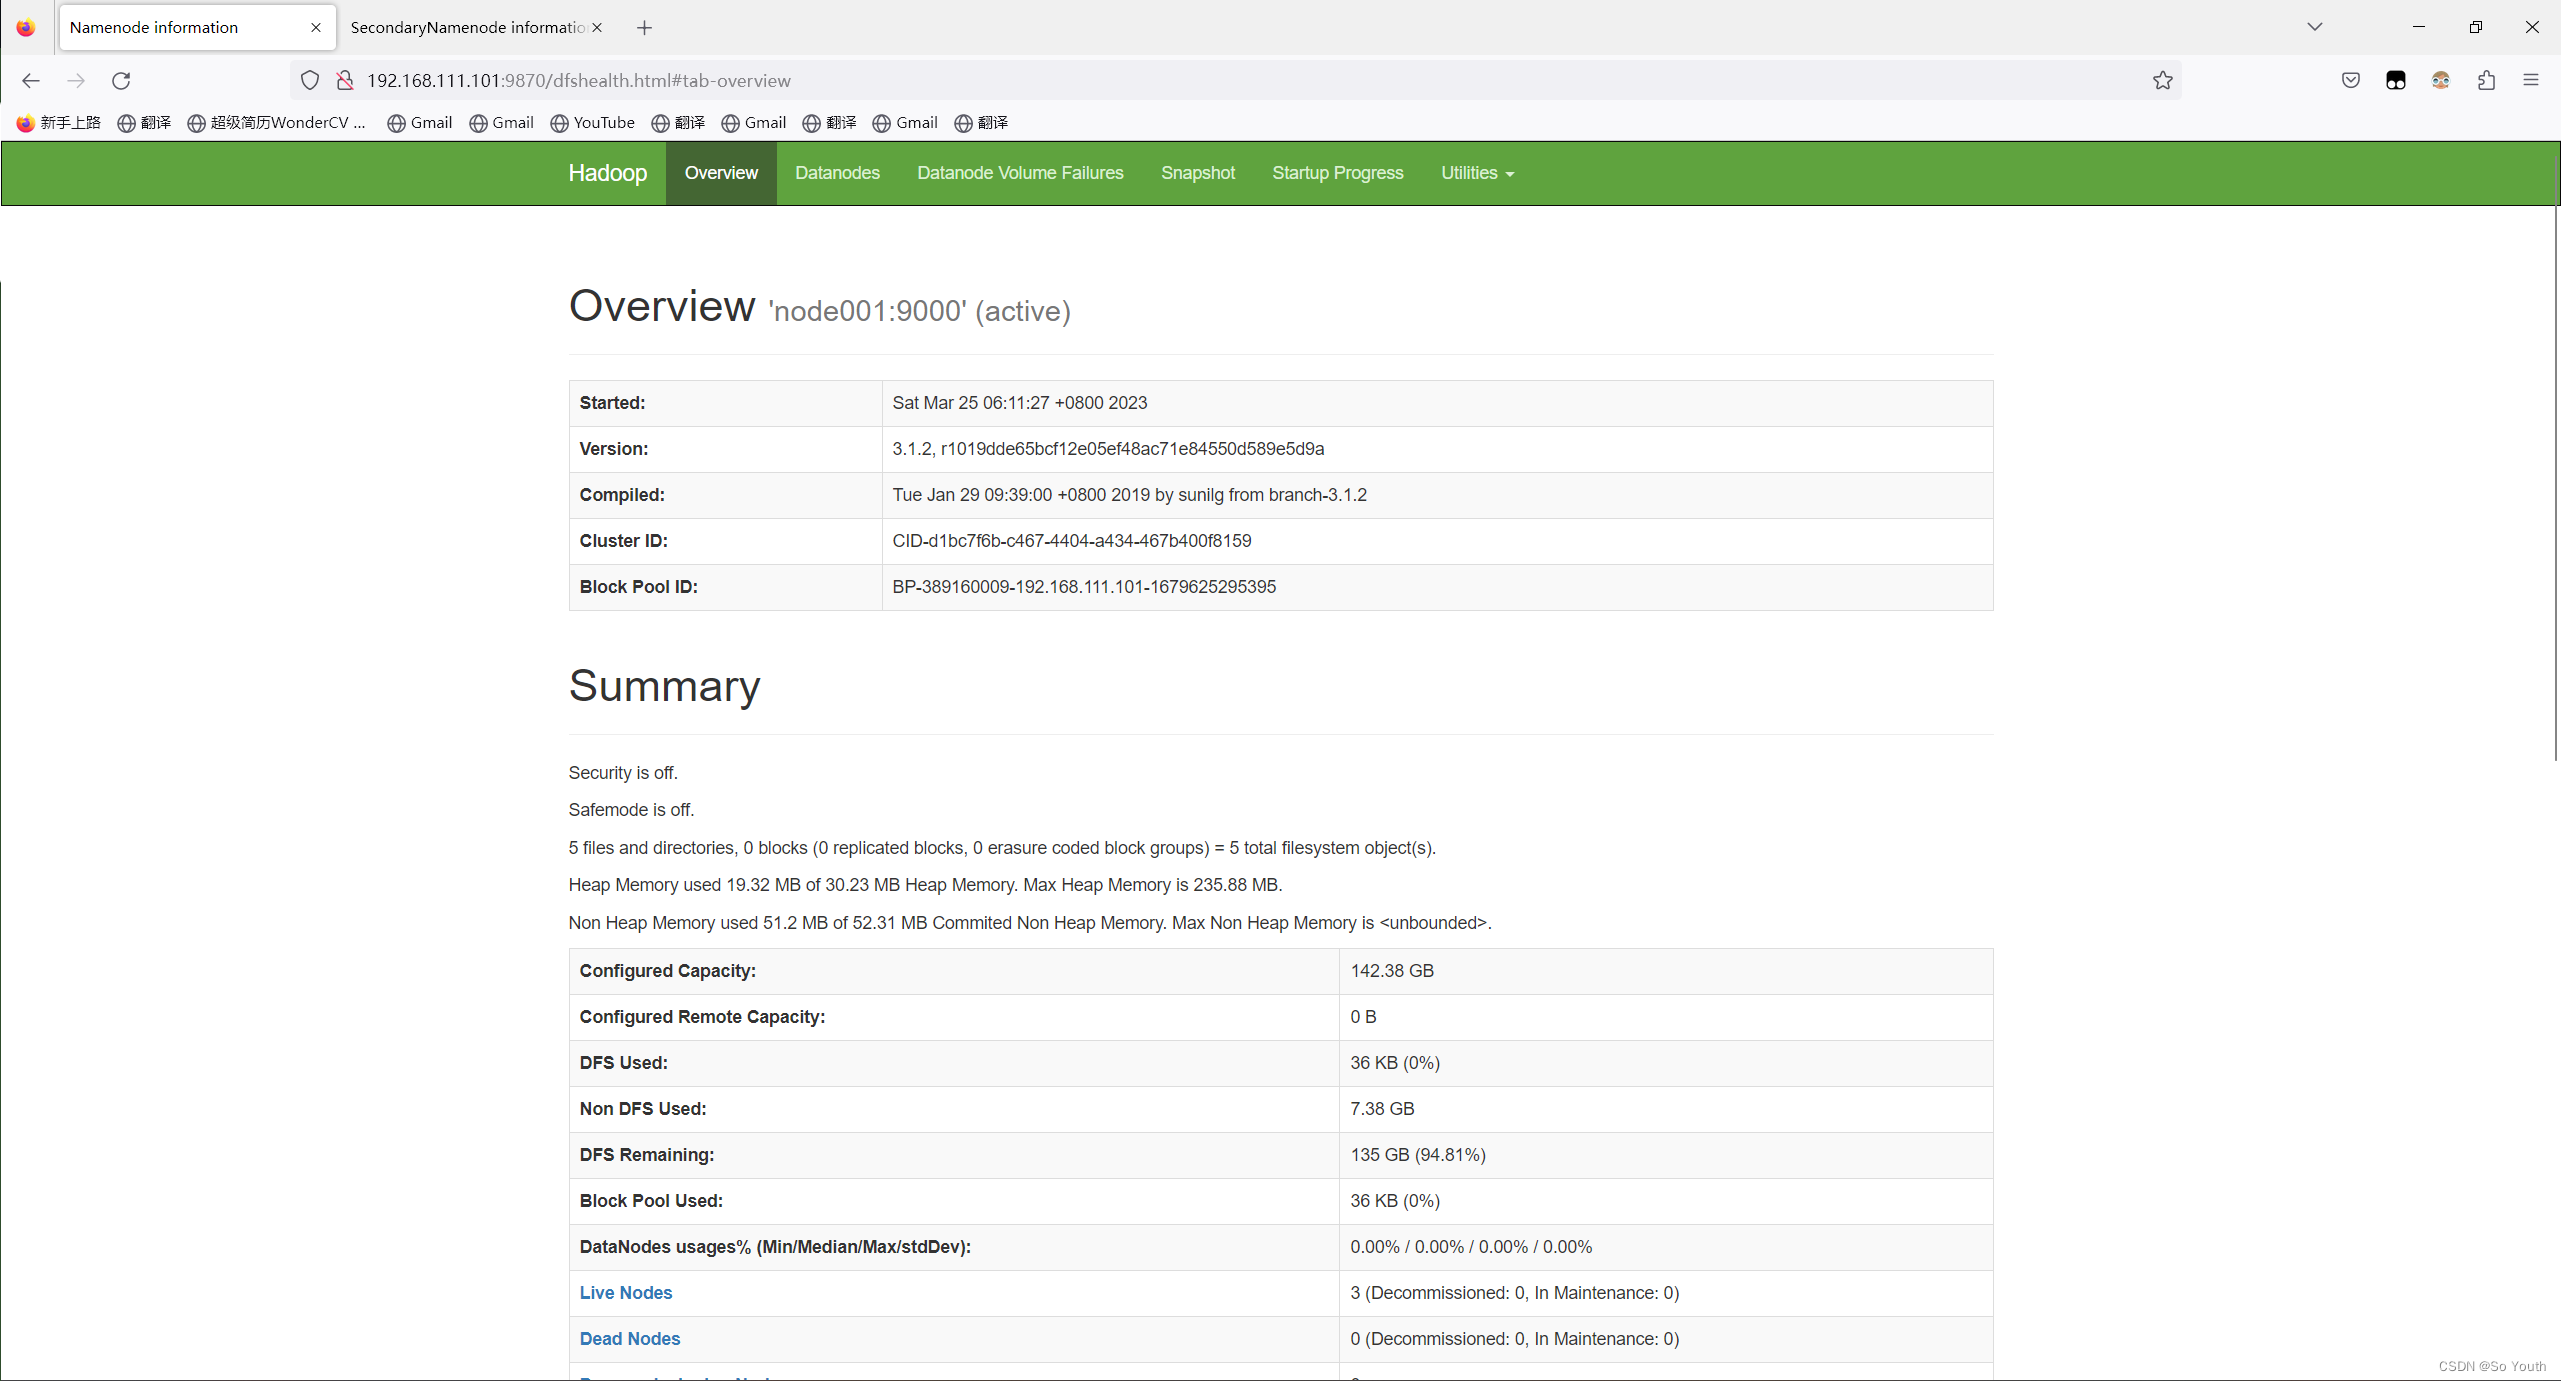Click the insecure connection lock icon
Viewport: 2561px width, 1381px height.
coord(345,81)
